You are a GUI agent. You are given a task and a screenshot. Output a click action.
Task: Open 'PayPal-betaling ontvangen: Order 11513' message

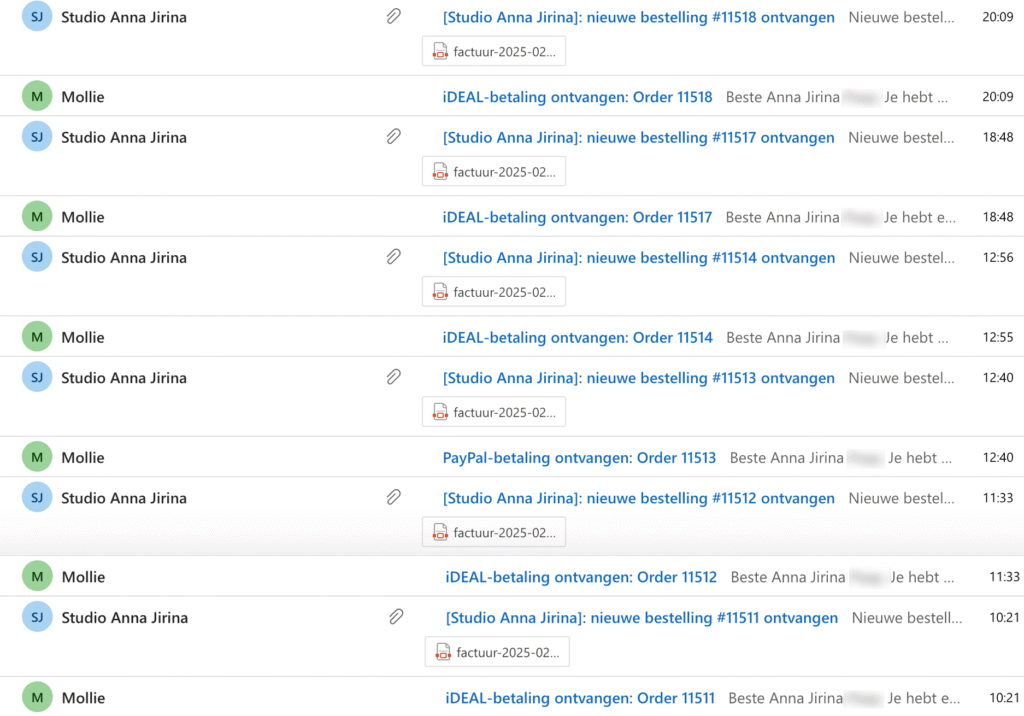click(579, 457)
